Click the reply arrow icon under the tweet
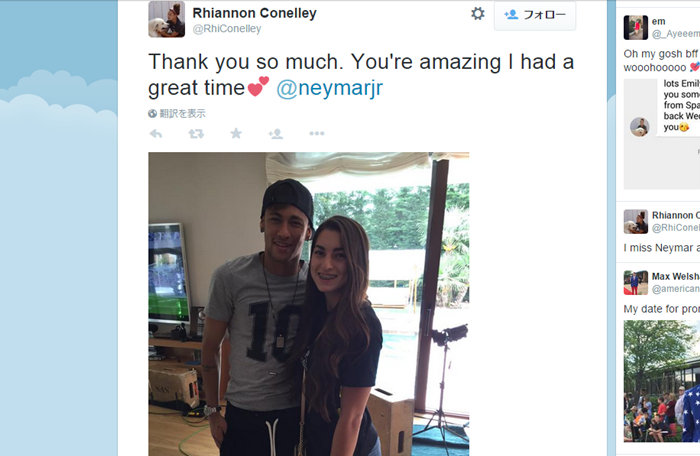The height and width of the screenshot is (456, 700). 156,133
